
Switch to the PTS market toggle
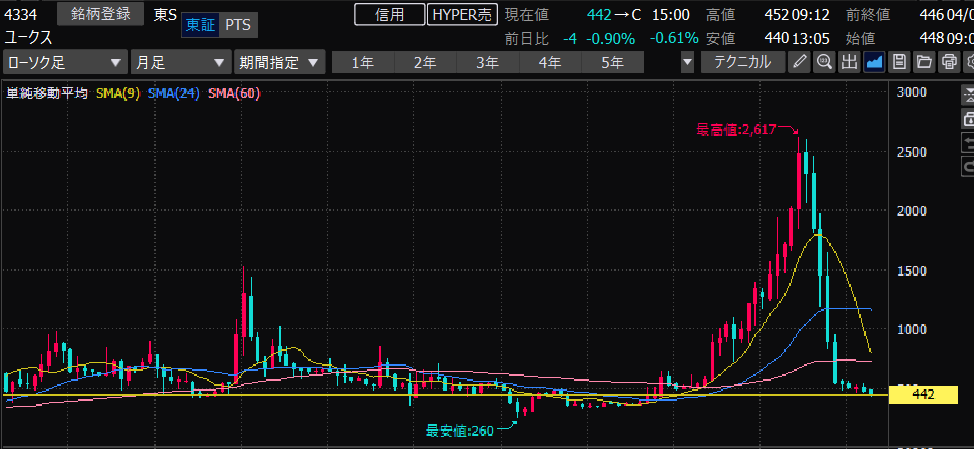239,25
